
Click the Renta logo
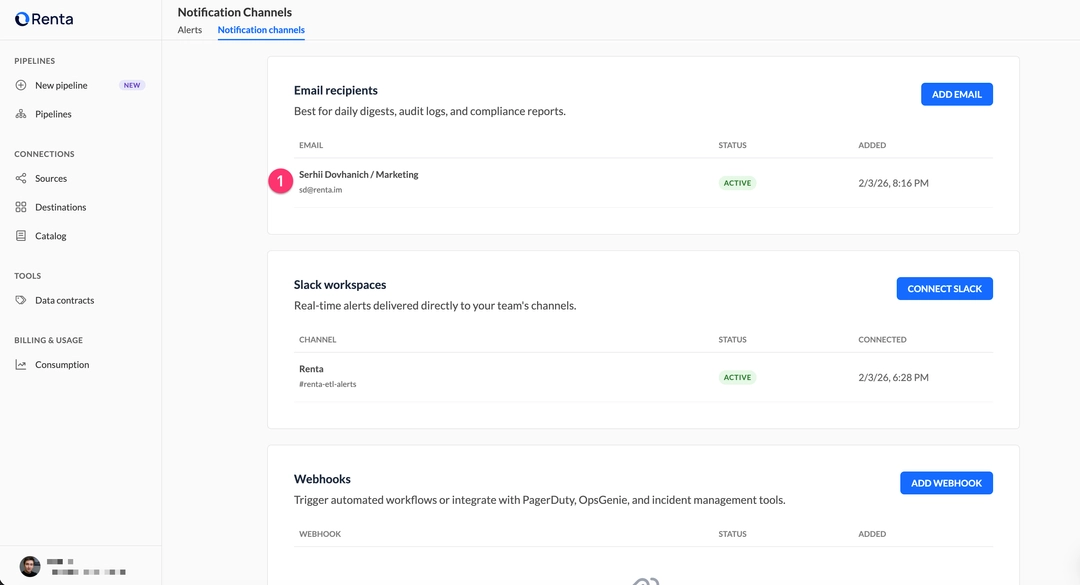[x=44, y=19]
